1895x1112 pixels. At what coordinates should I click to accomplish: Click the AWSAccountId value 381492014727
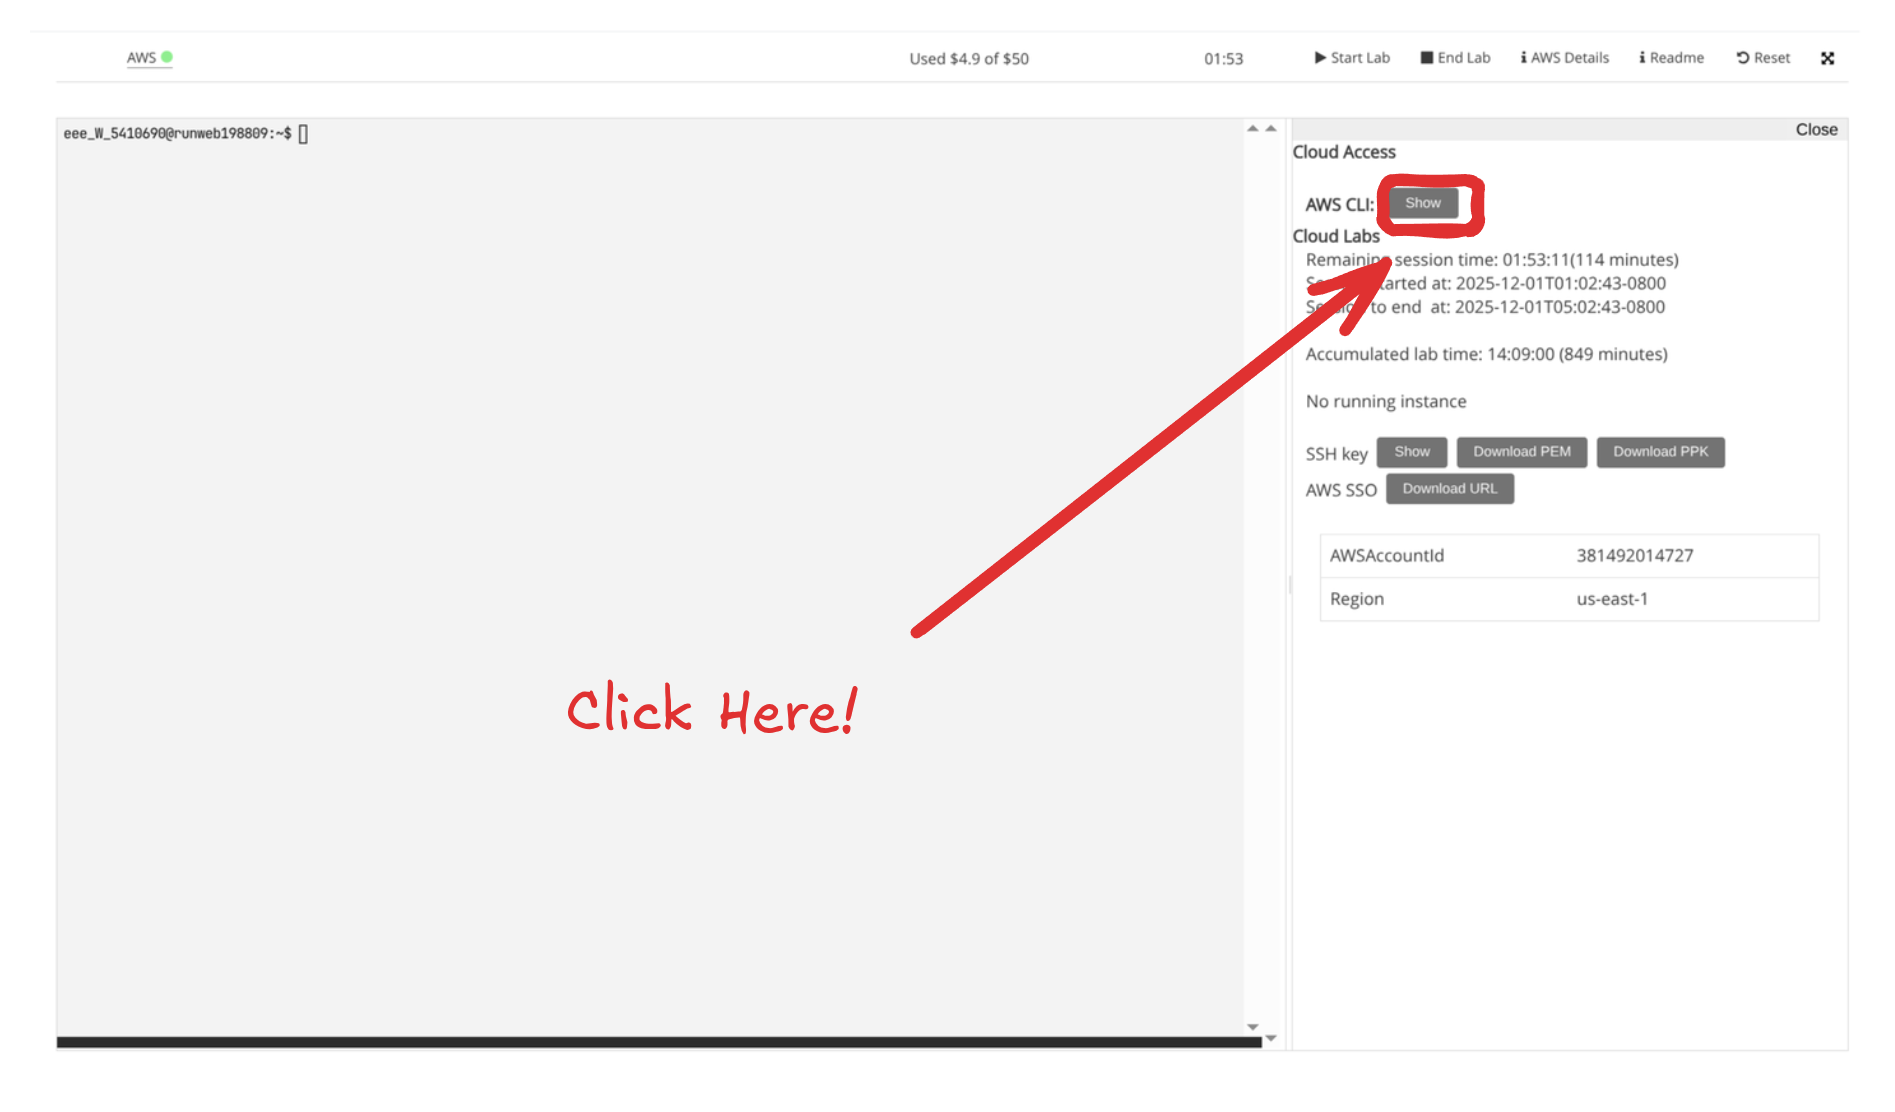(1634, 556)
